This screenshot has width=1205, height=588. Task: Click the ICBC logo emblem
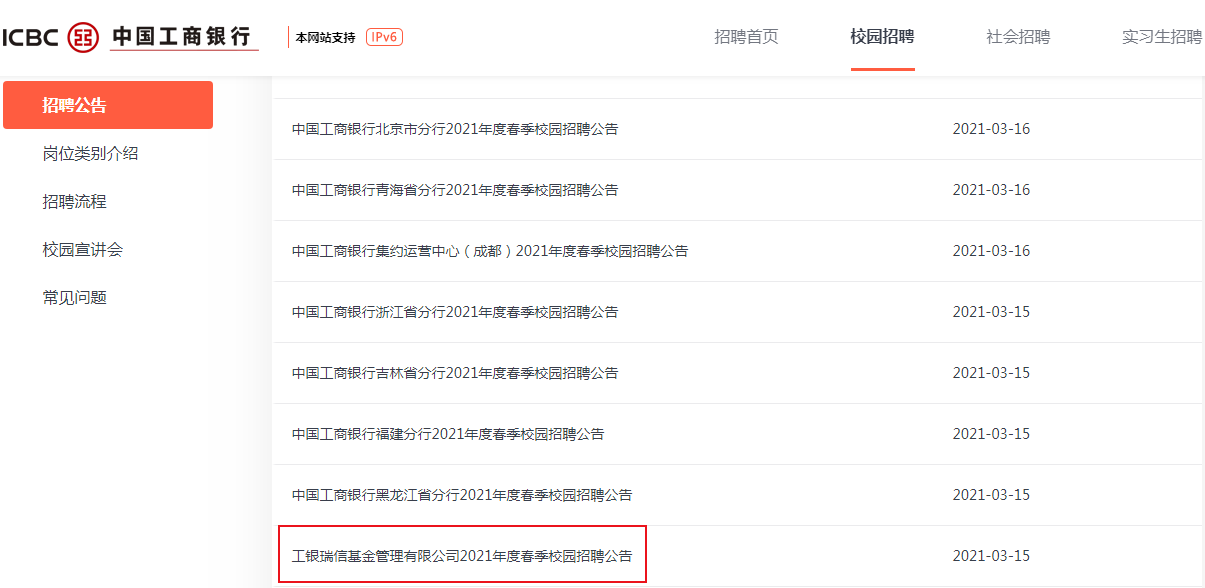tap(83, 37)
